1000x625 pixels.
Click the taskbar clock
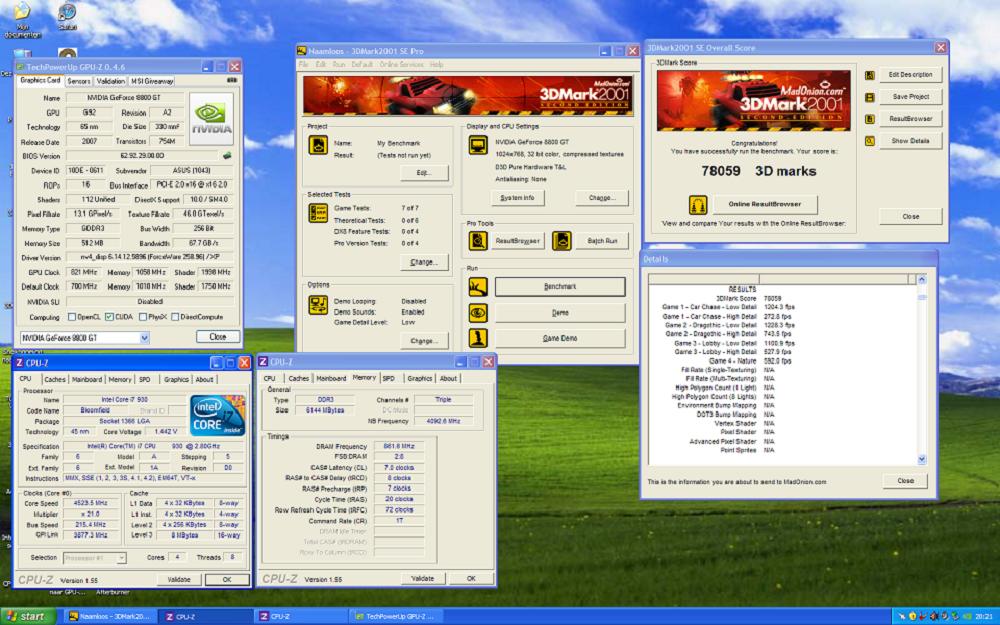(x=983, y=617)
